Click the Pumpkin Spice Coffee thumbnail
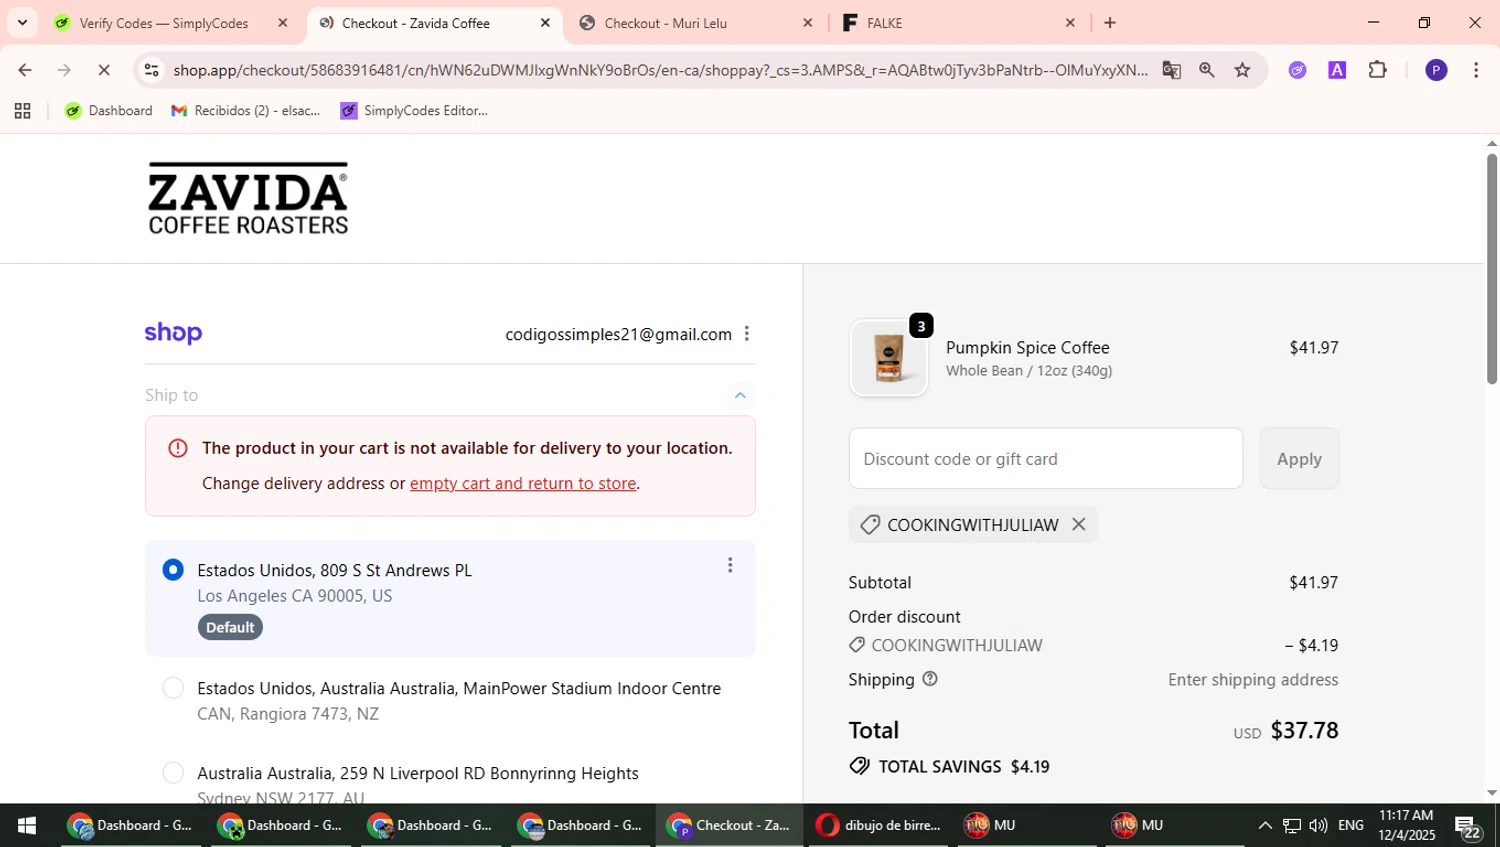Image resolution: width=1500 pixels, height=847 pixels. tap(888, 358)
